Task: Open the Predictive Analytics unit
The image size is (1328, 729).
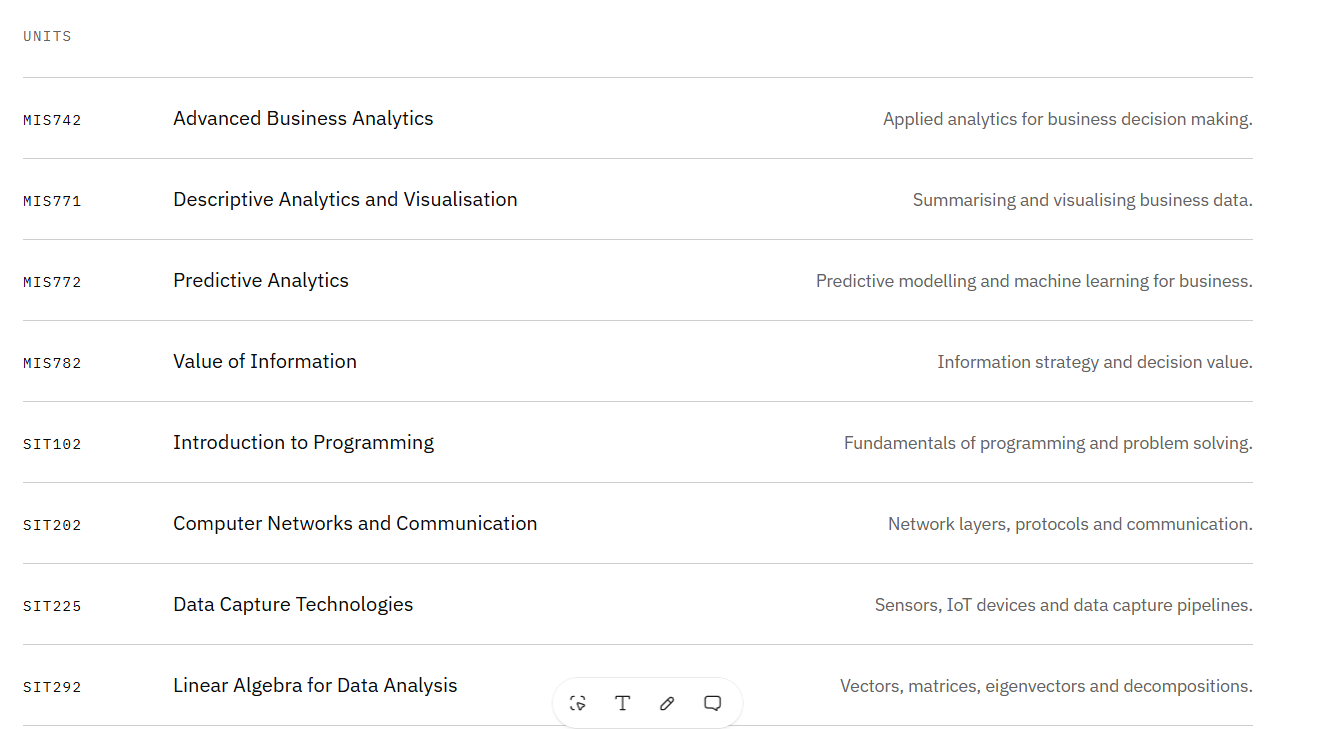Action: tap(261, 280)
